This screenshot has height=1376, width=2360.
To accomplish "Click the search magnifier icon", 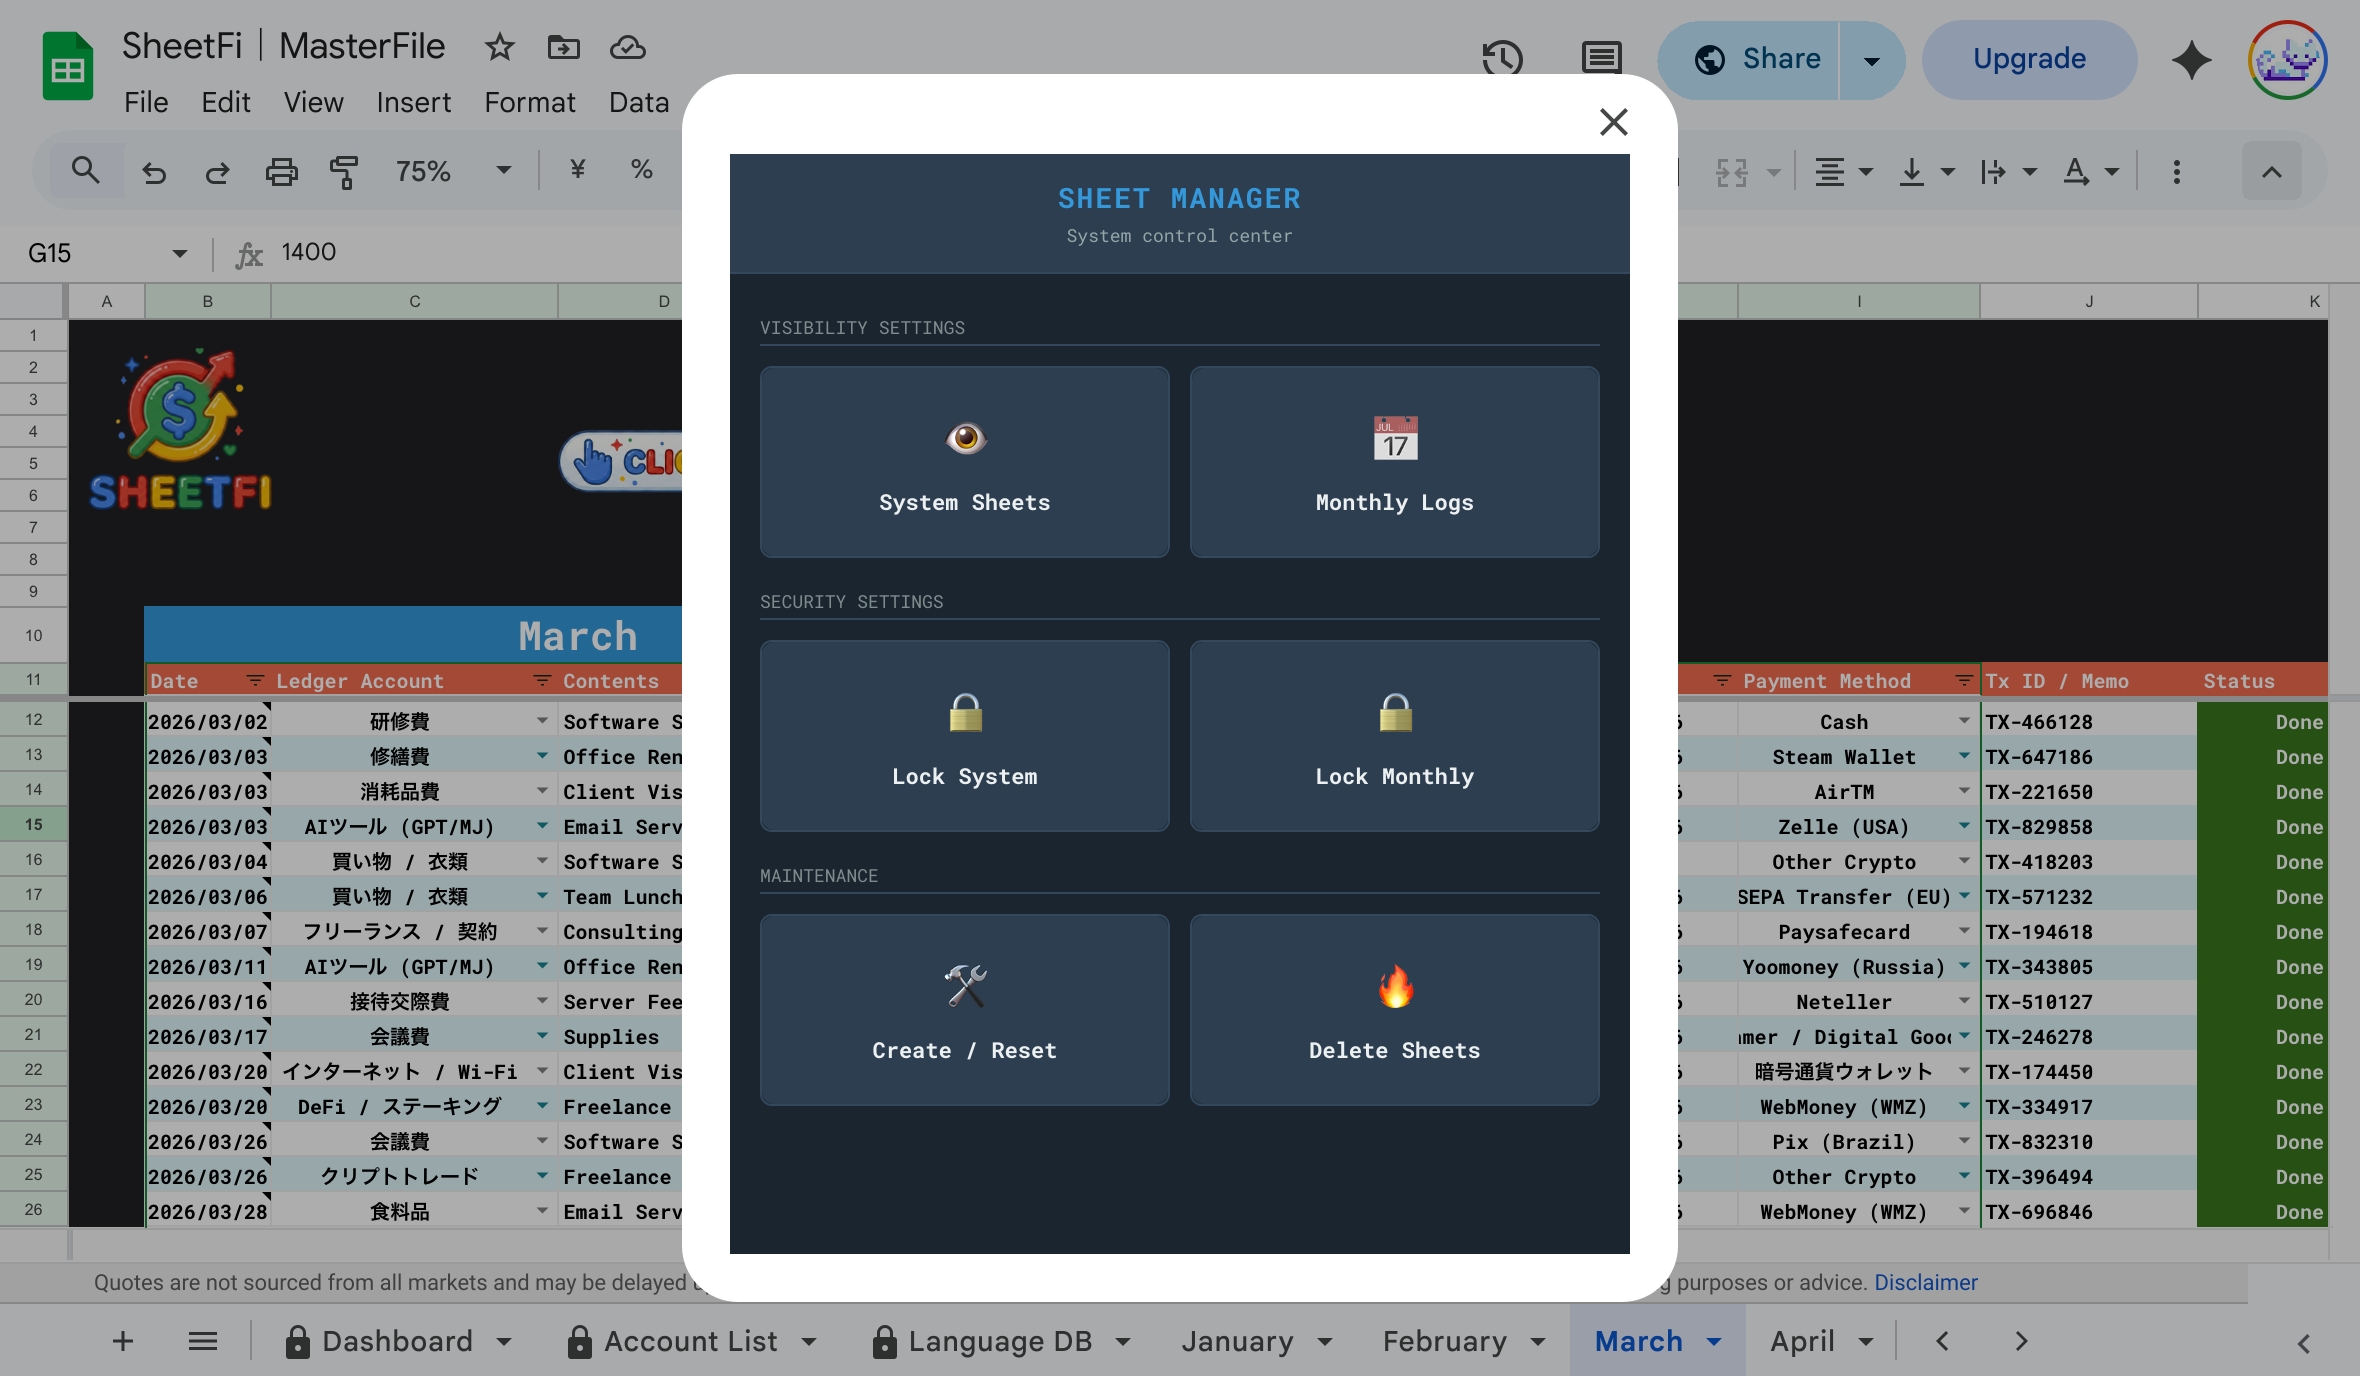I will (x=86, y=171).
